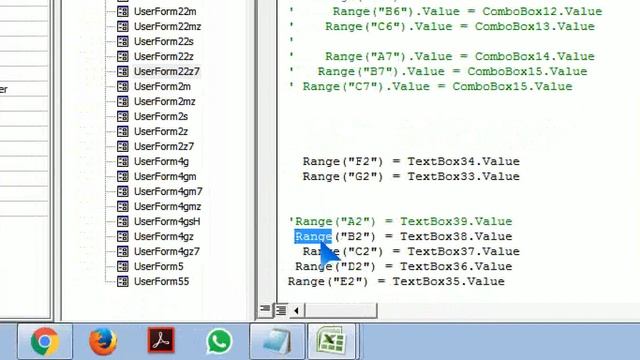This screenshot has height=360, width=640.
Task: Select UserForm4gz7 in the project tree
Action: coord(167,251)
